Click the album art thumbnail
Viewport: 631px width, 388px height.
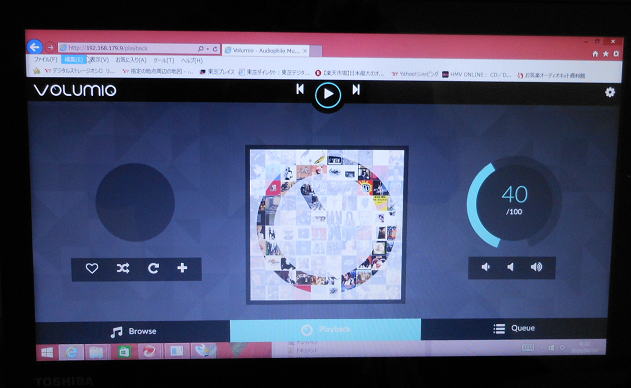click(326, 225)
